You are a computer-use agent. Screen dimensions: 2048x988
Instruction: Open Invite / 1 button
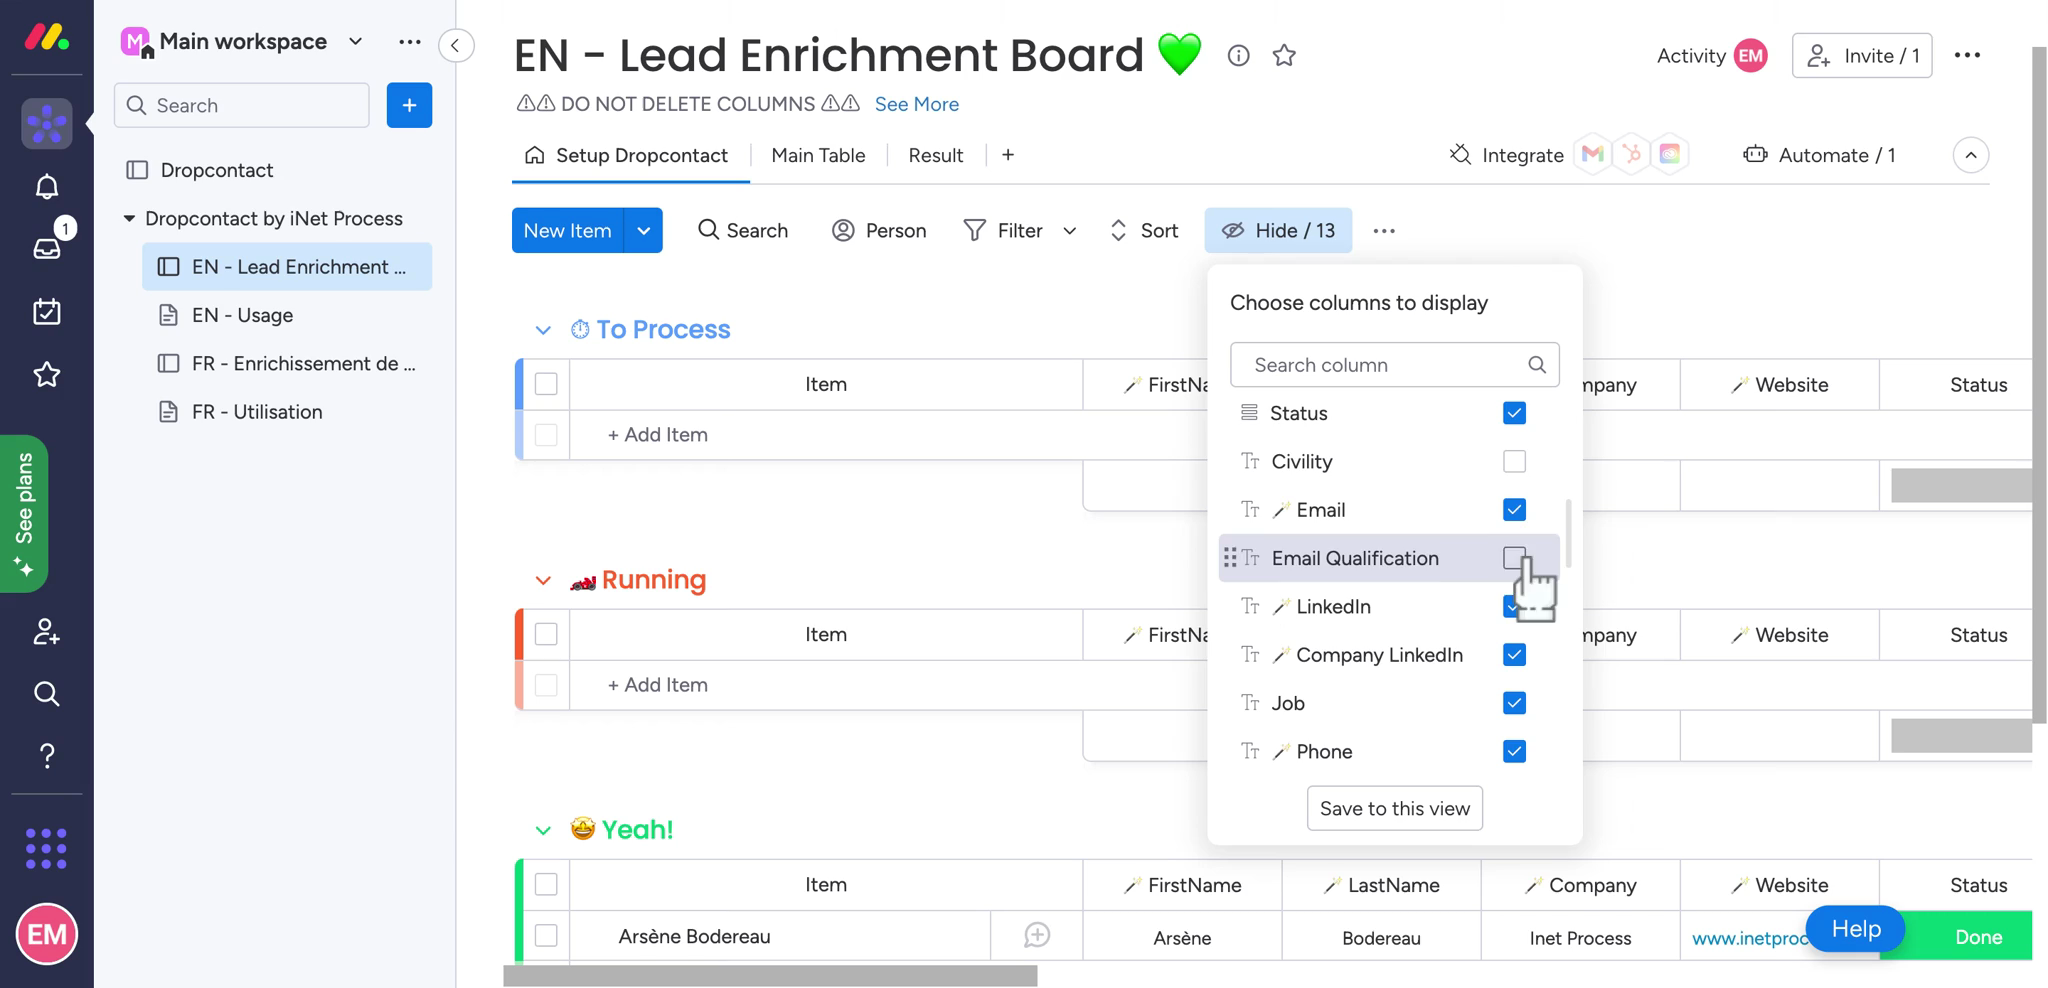tap(1861, 56)
